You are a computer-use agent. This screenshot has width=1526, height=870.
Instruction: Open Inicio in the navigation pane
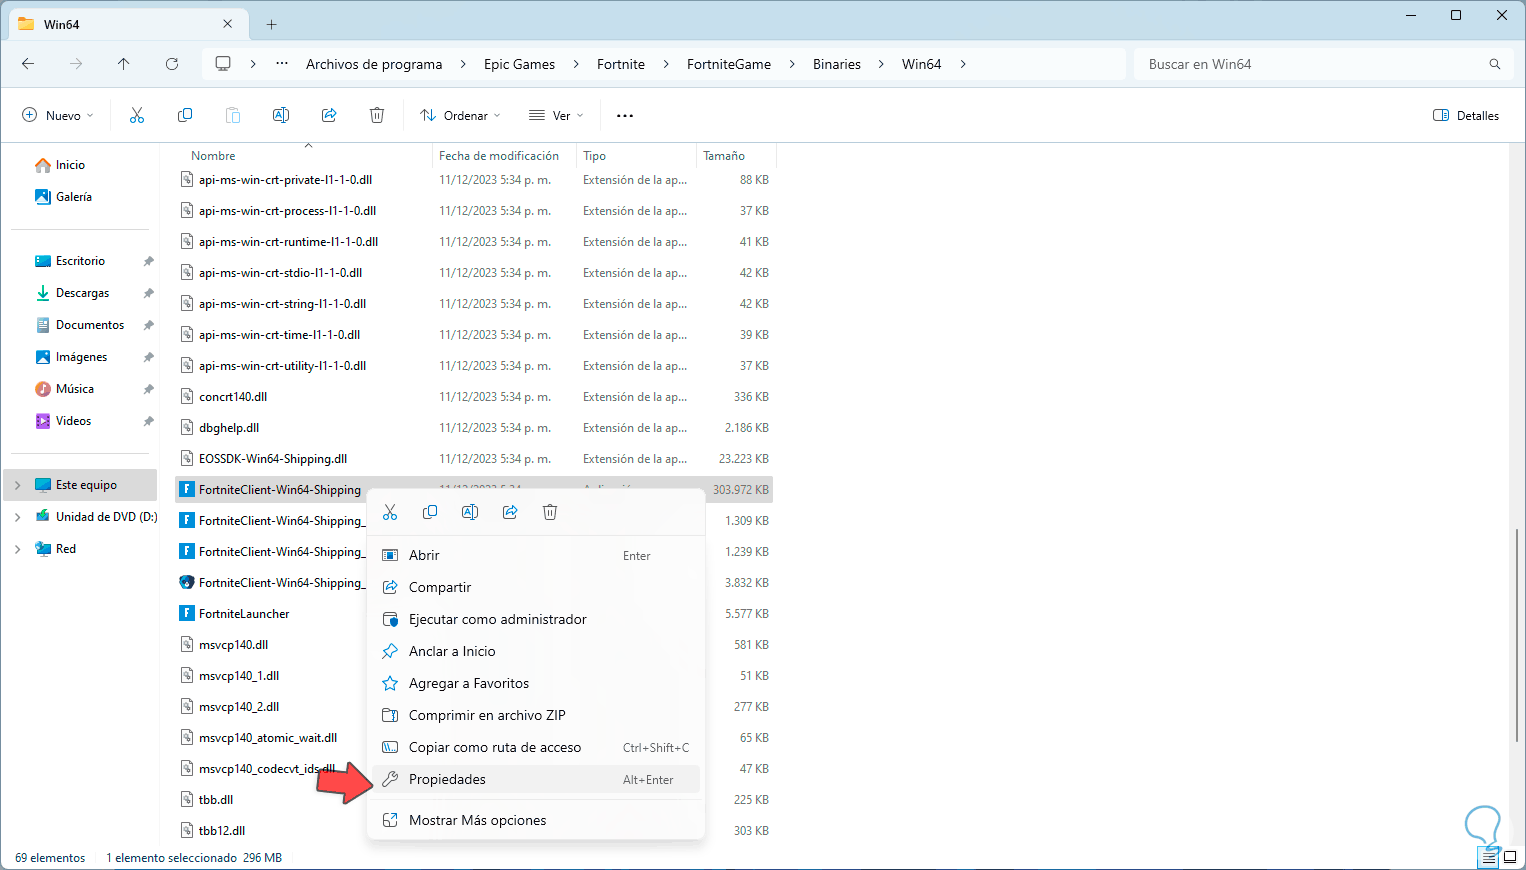[x=70, y=165]
